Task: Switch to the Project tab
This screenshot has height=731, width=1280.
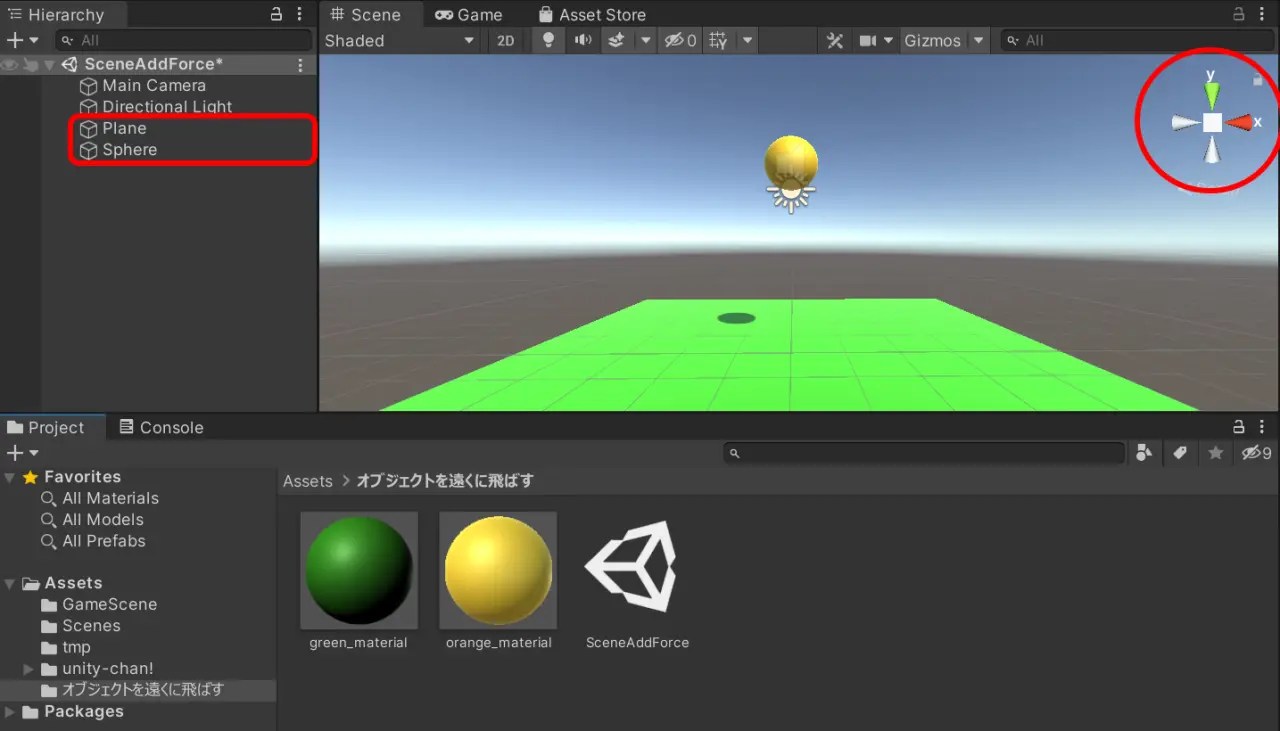Action: [45, 427]
